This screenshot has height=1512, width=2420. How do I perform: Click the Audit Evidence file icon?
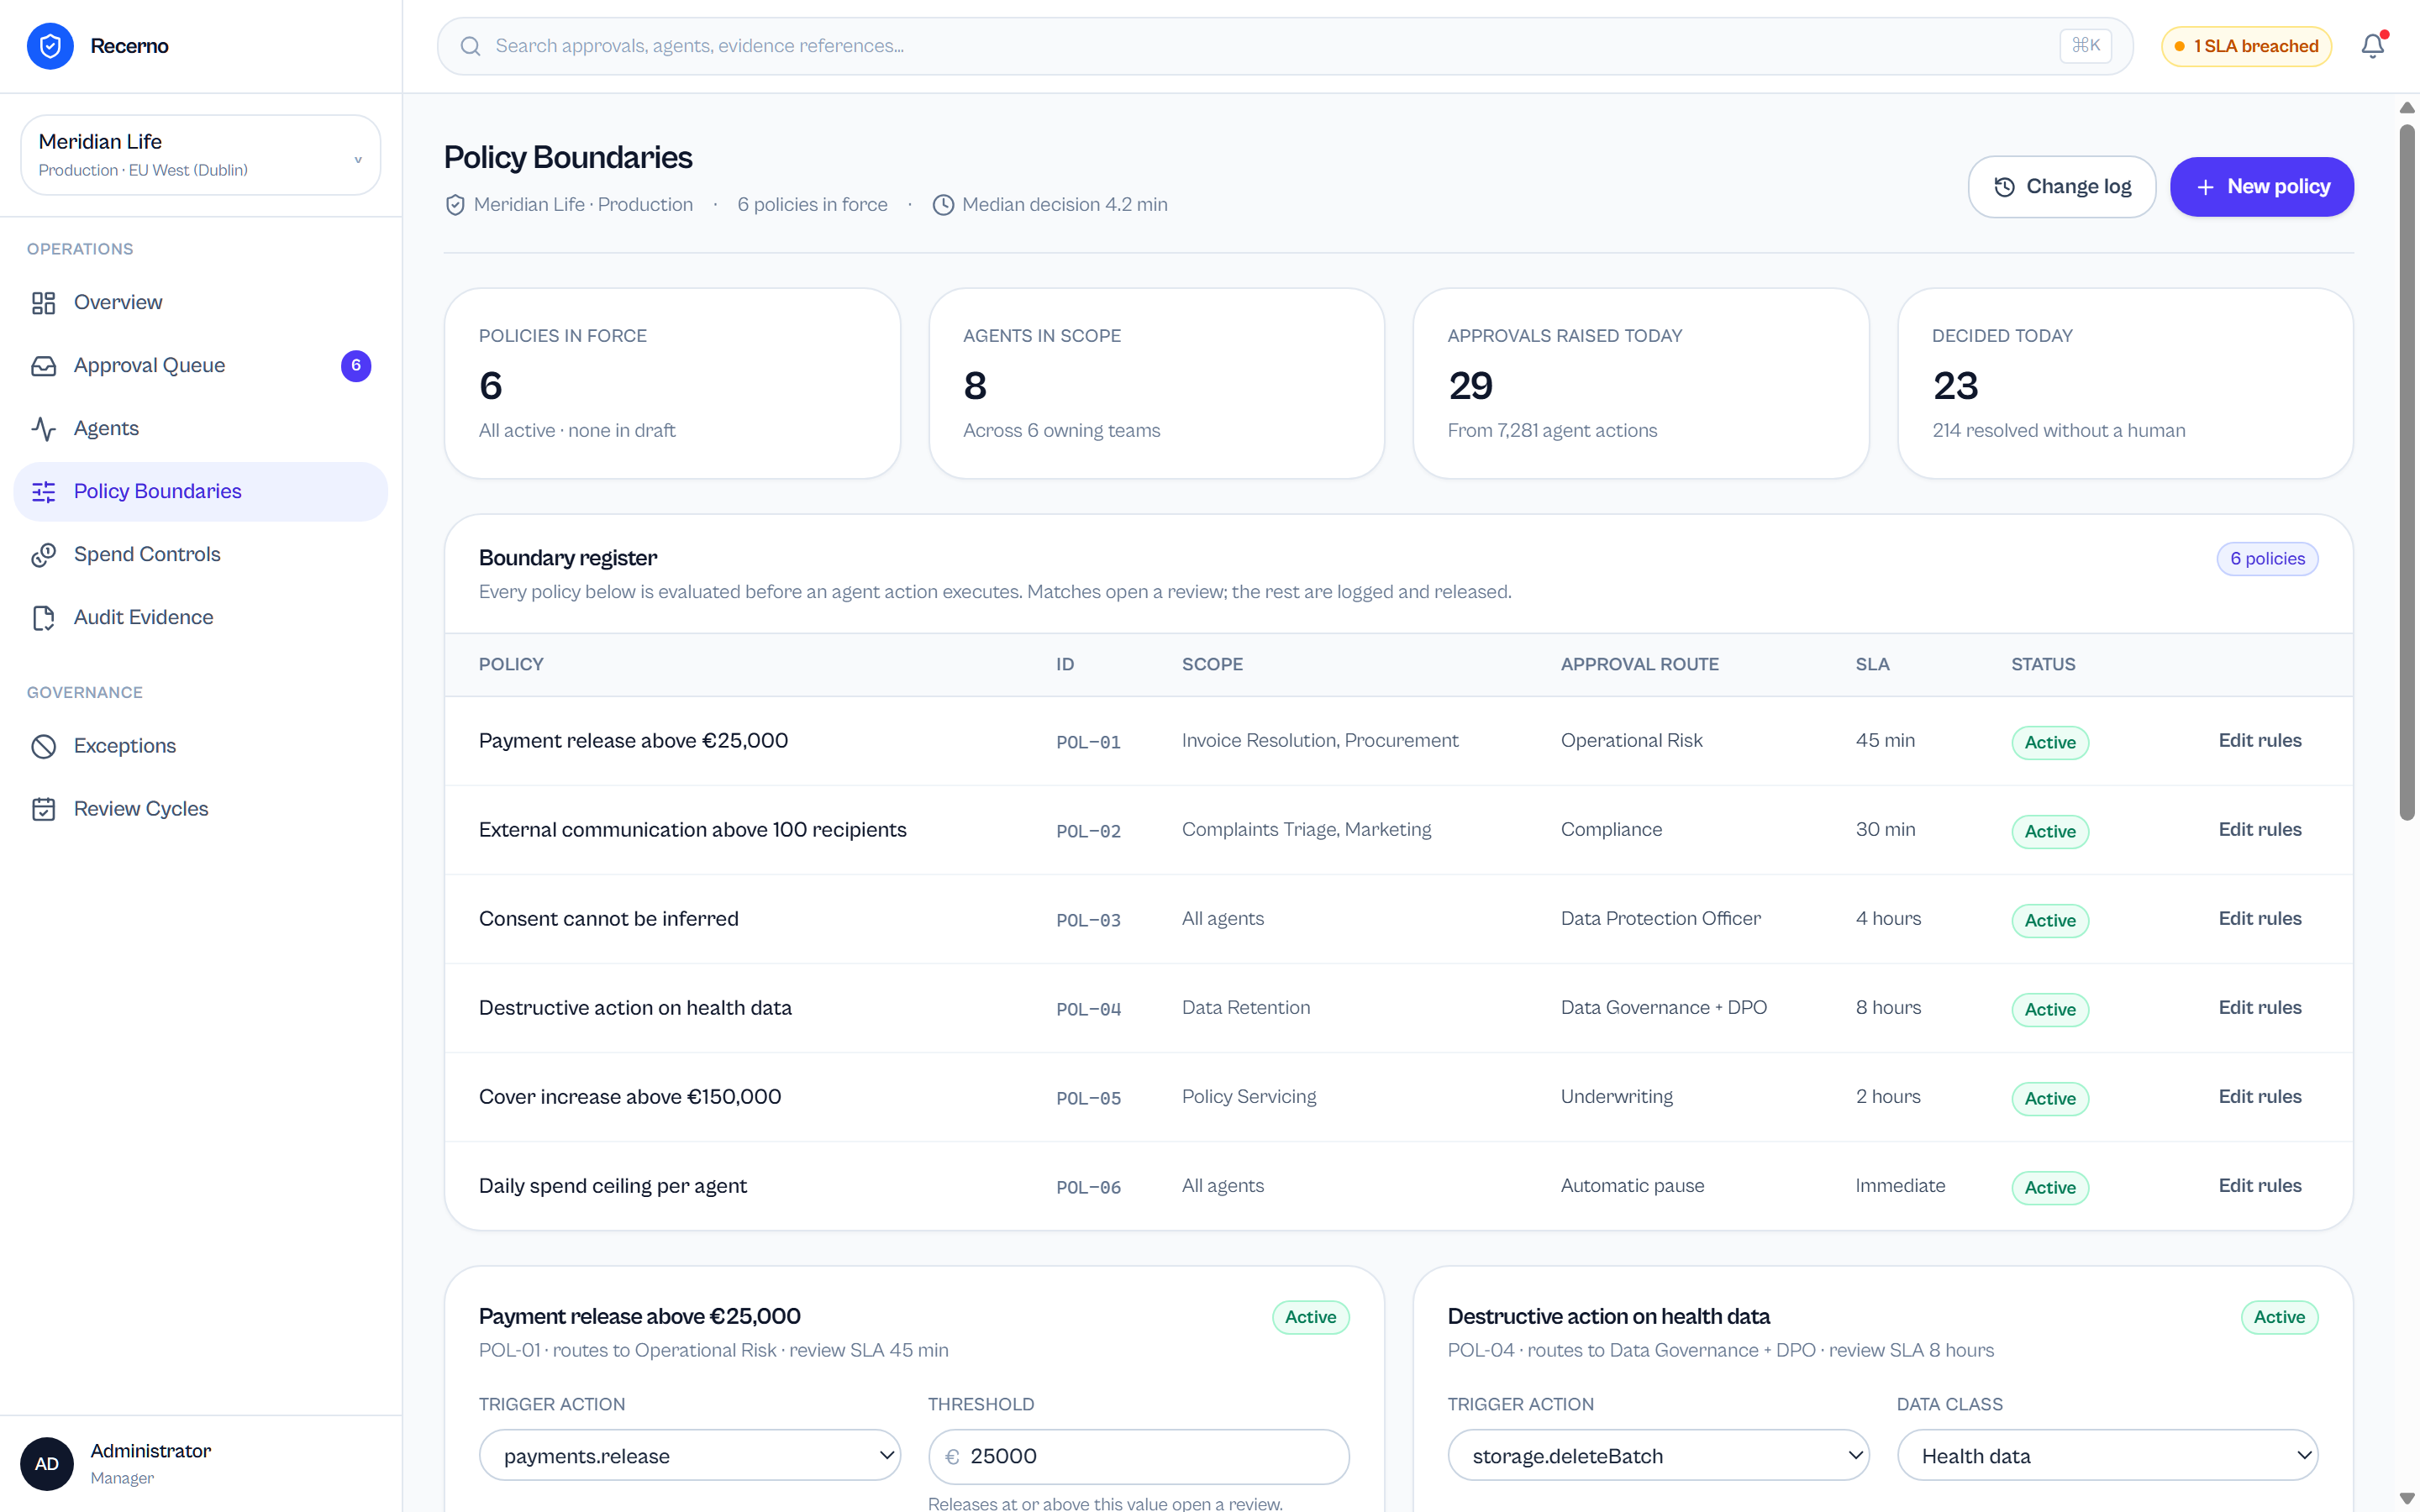43,617
